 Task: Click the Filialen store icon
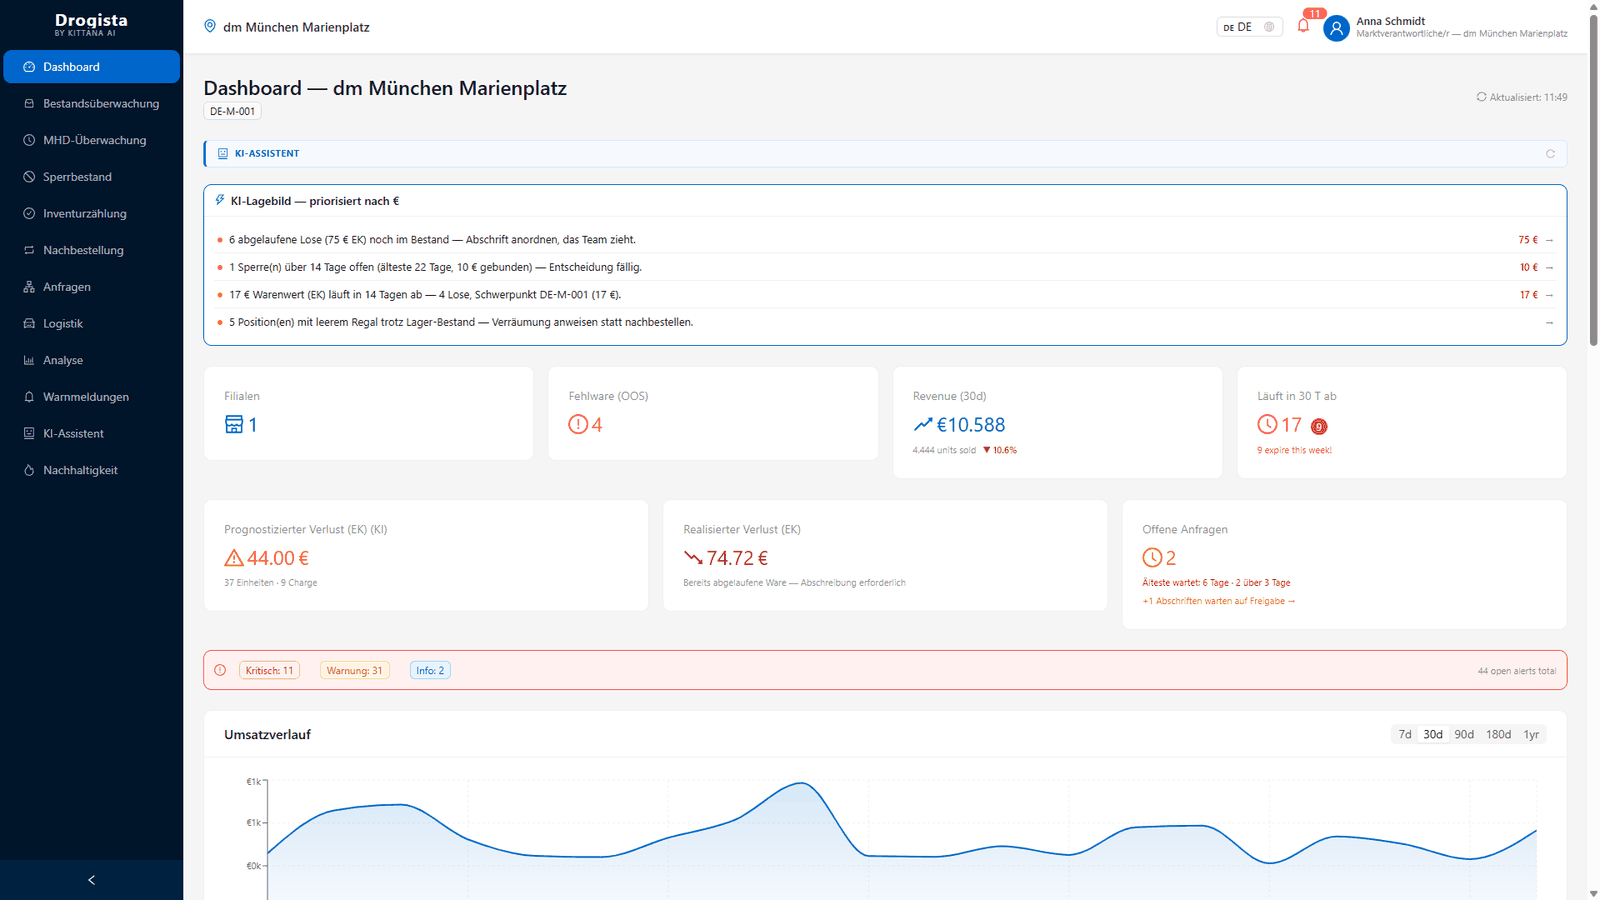[x=234, y=425]
